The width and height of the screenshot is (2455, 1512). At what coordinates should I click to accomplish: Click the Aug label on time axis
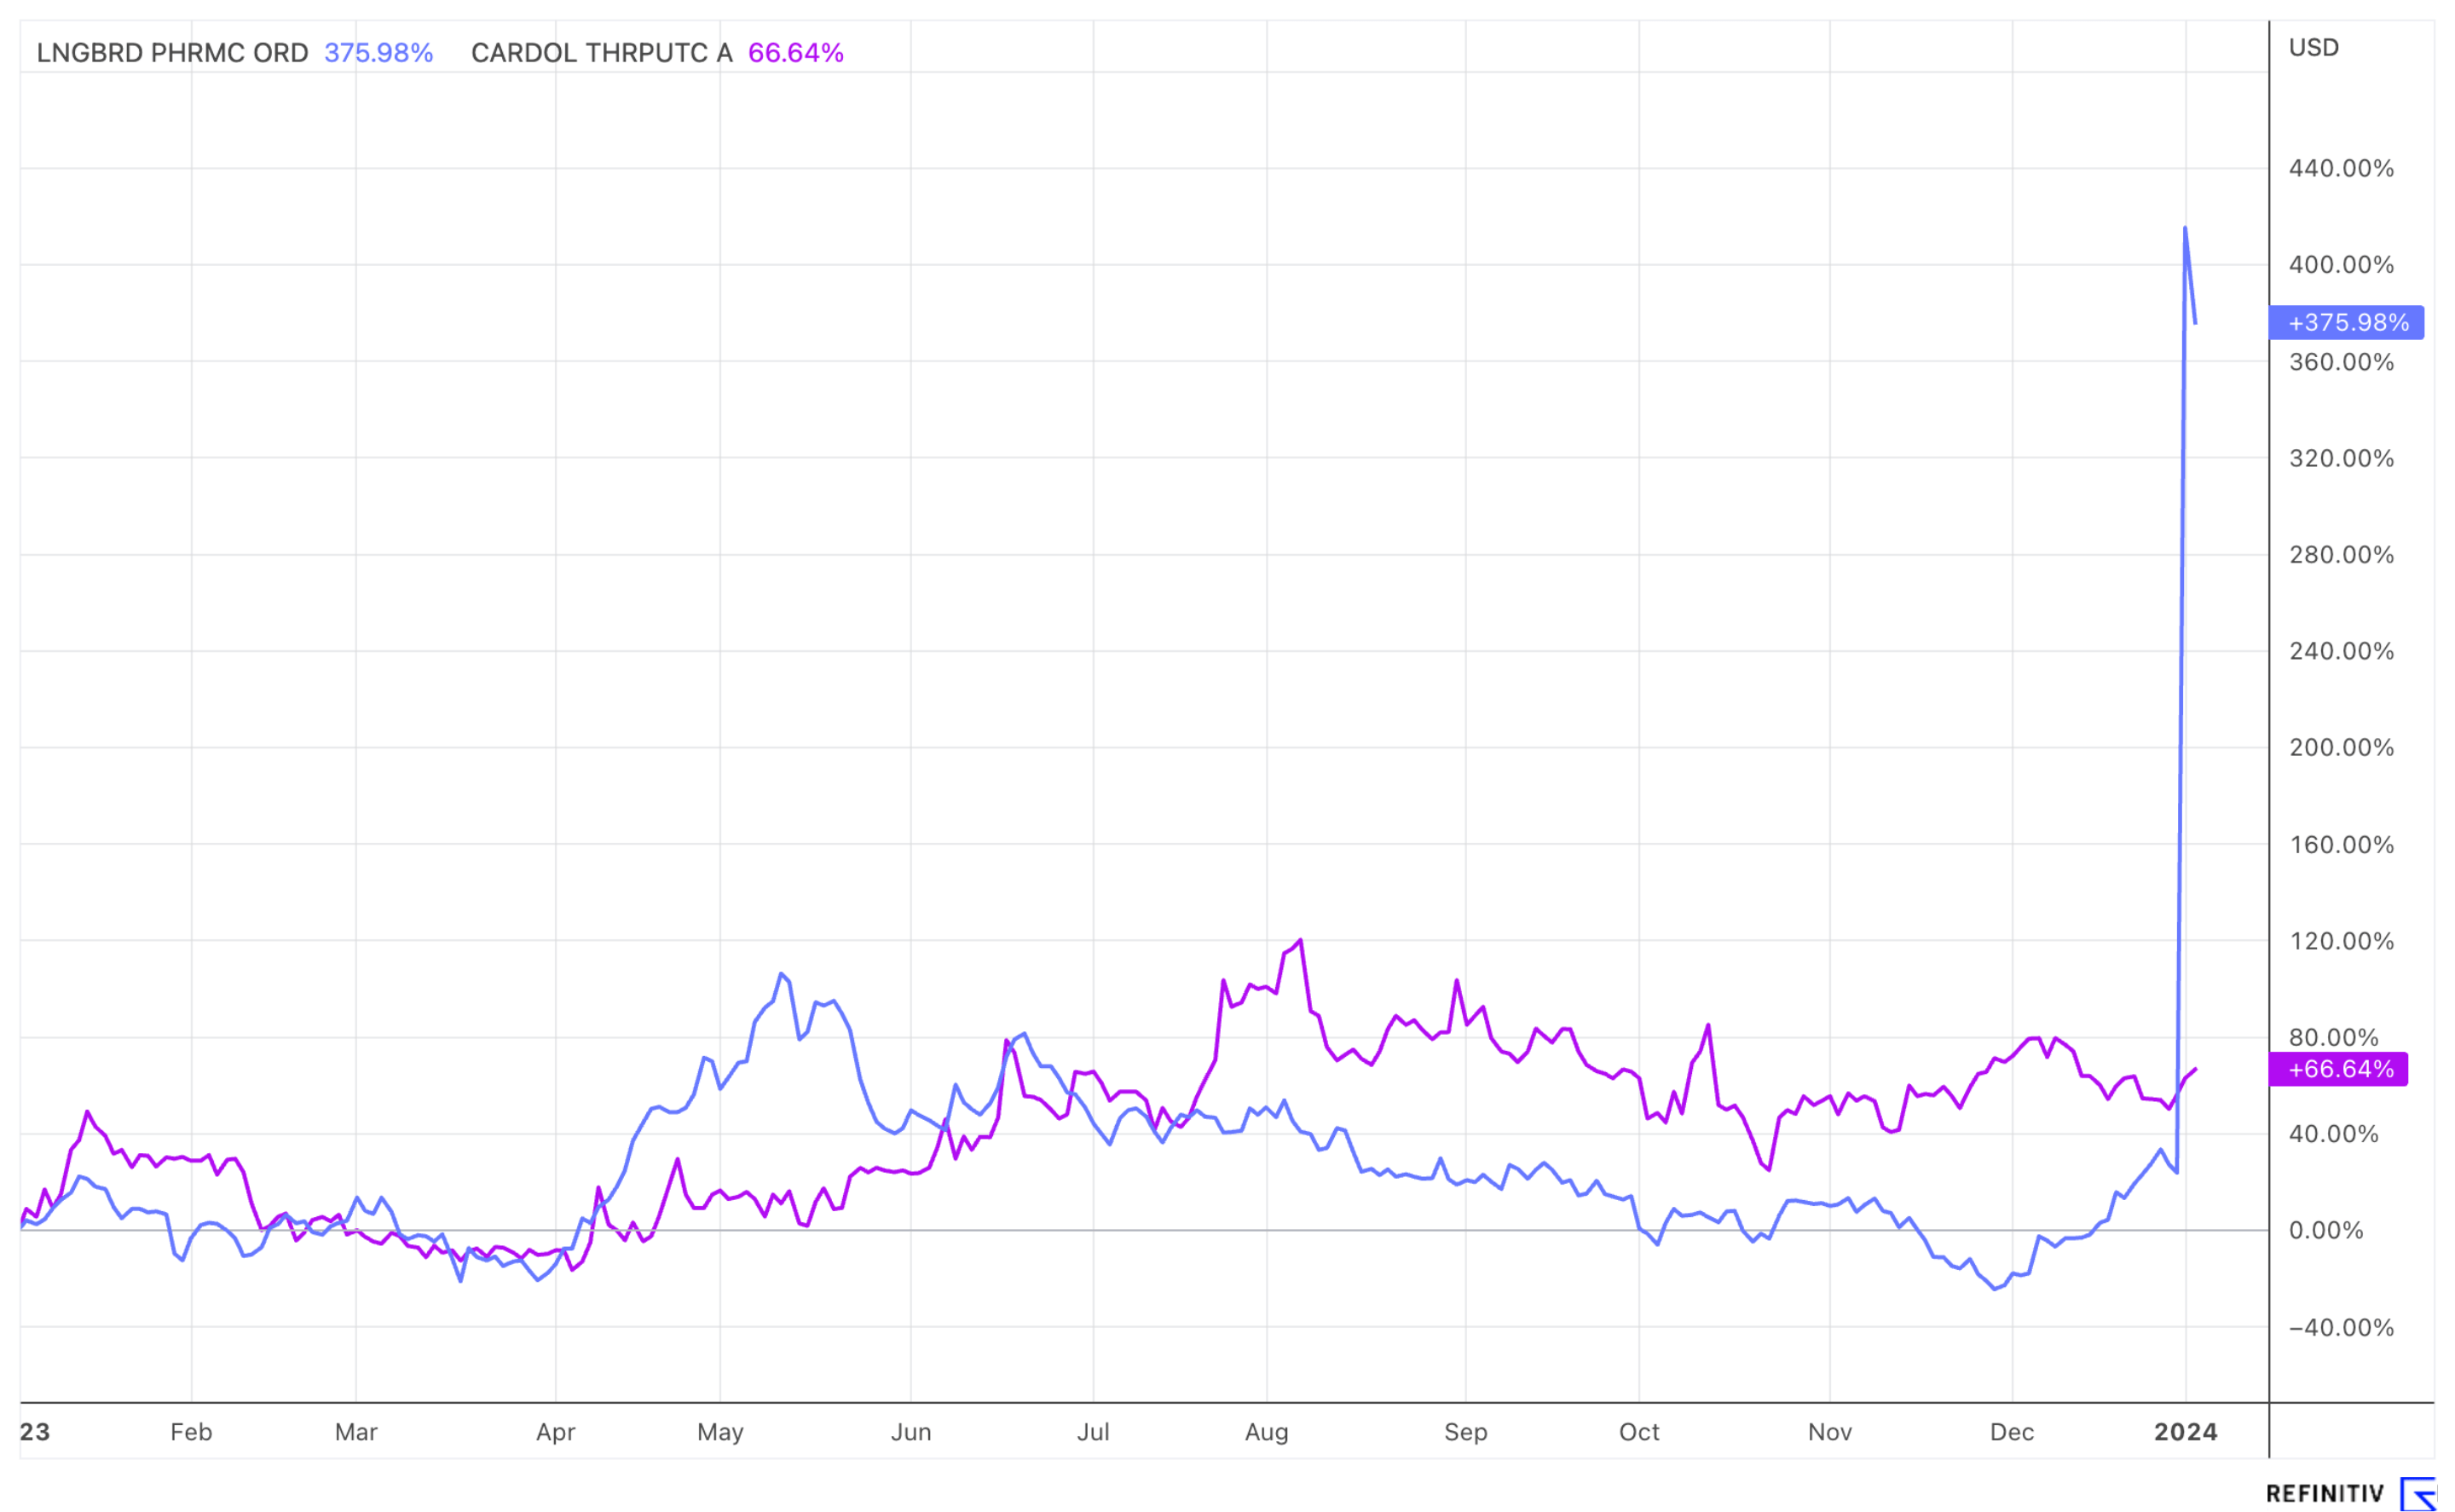[x=1266, y=1432]
